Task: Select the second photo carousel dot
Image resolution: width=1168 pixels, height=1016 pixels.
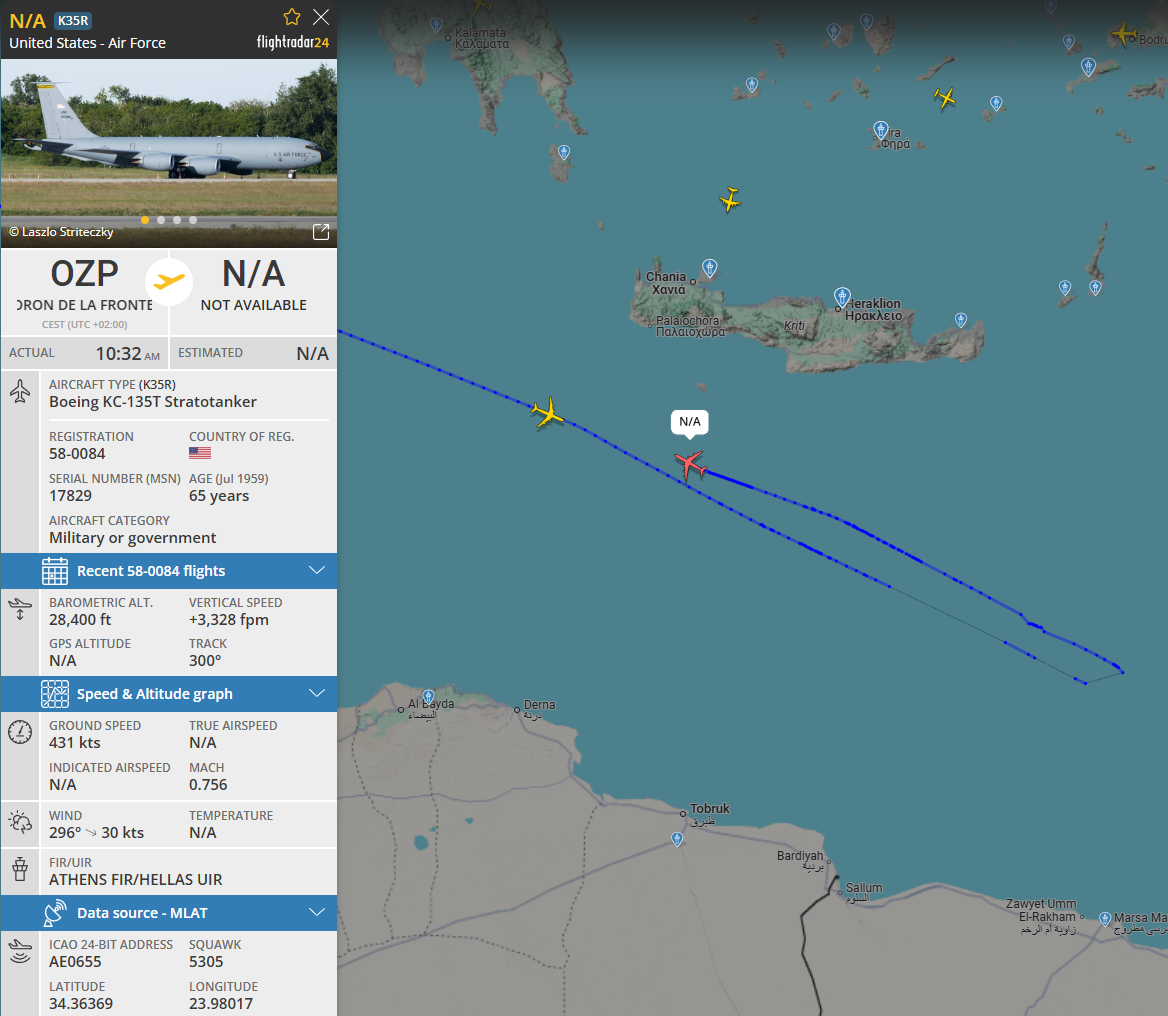Action: [161, 220]
